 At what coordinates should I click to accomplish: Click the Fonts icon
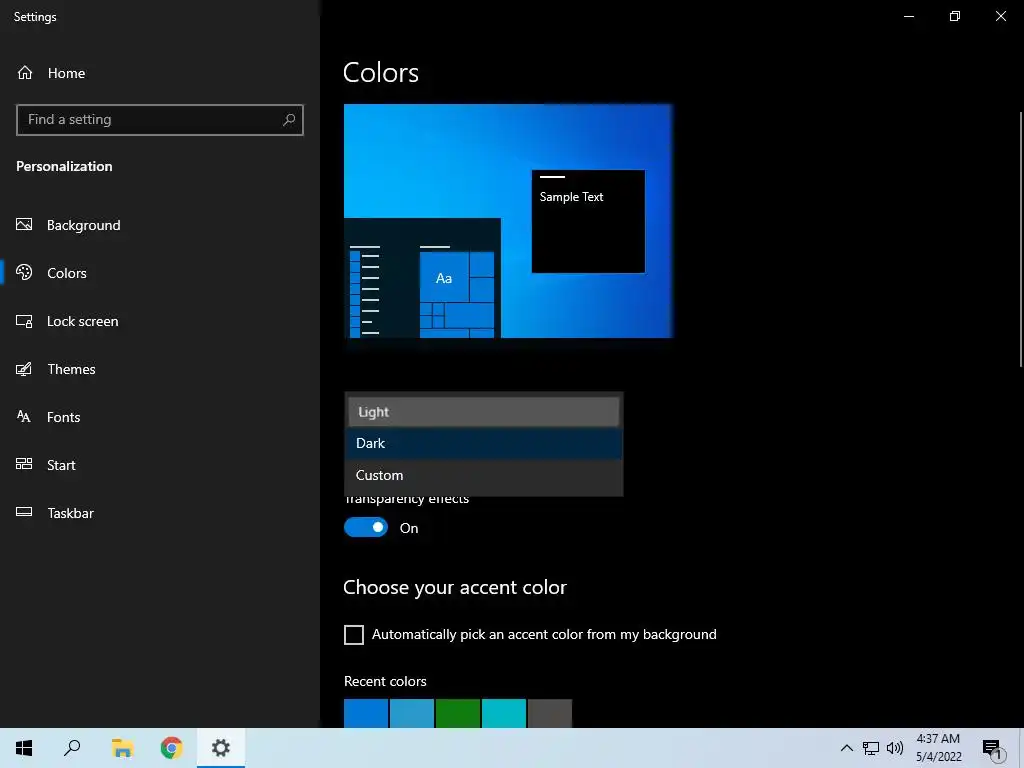tap(24, 417)
